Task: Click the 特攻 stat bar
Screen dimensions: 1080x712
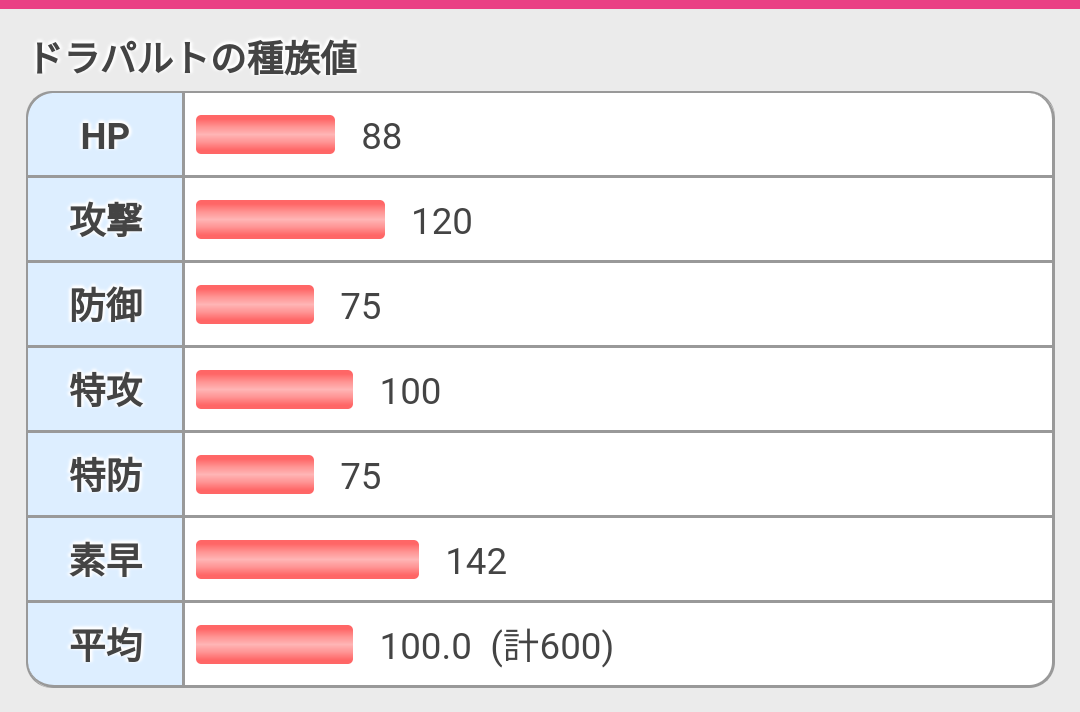Action: click(x=274, y=390)
